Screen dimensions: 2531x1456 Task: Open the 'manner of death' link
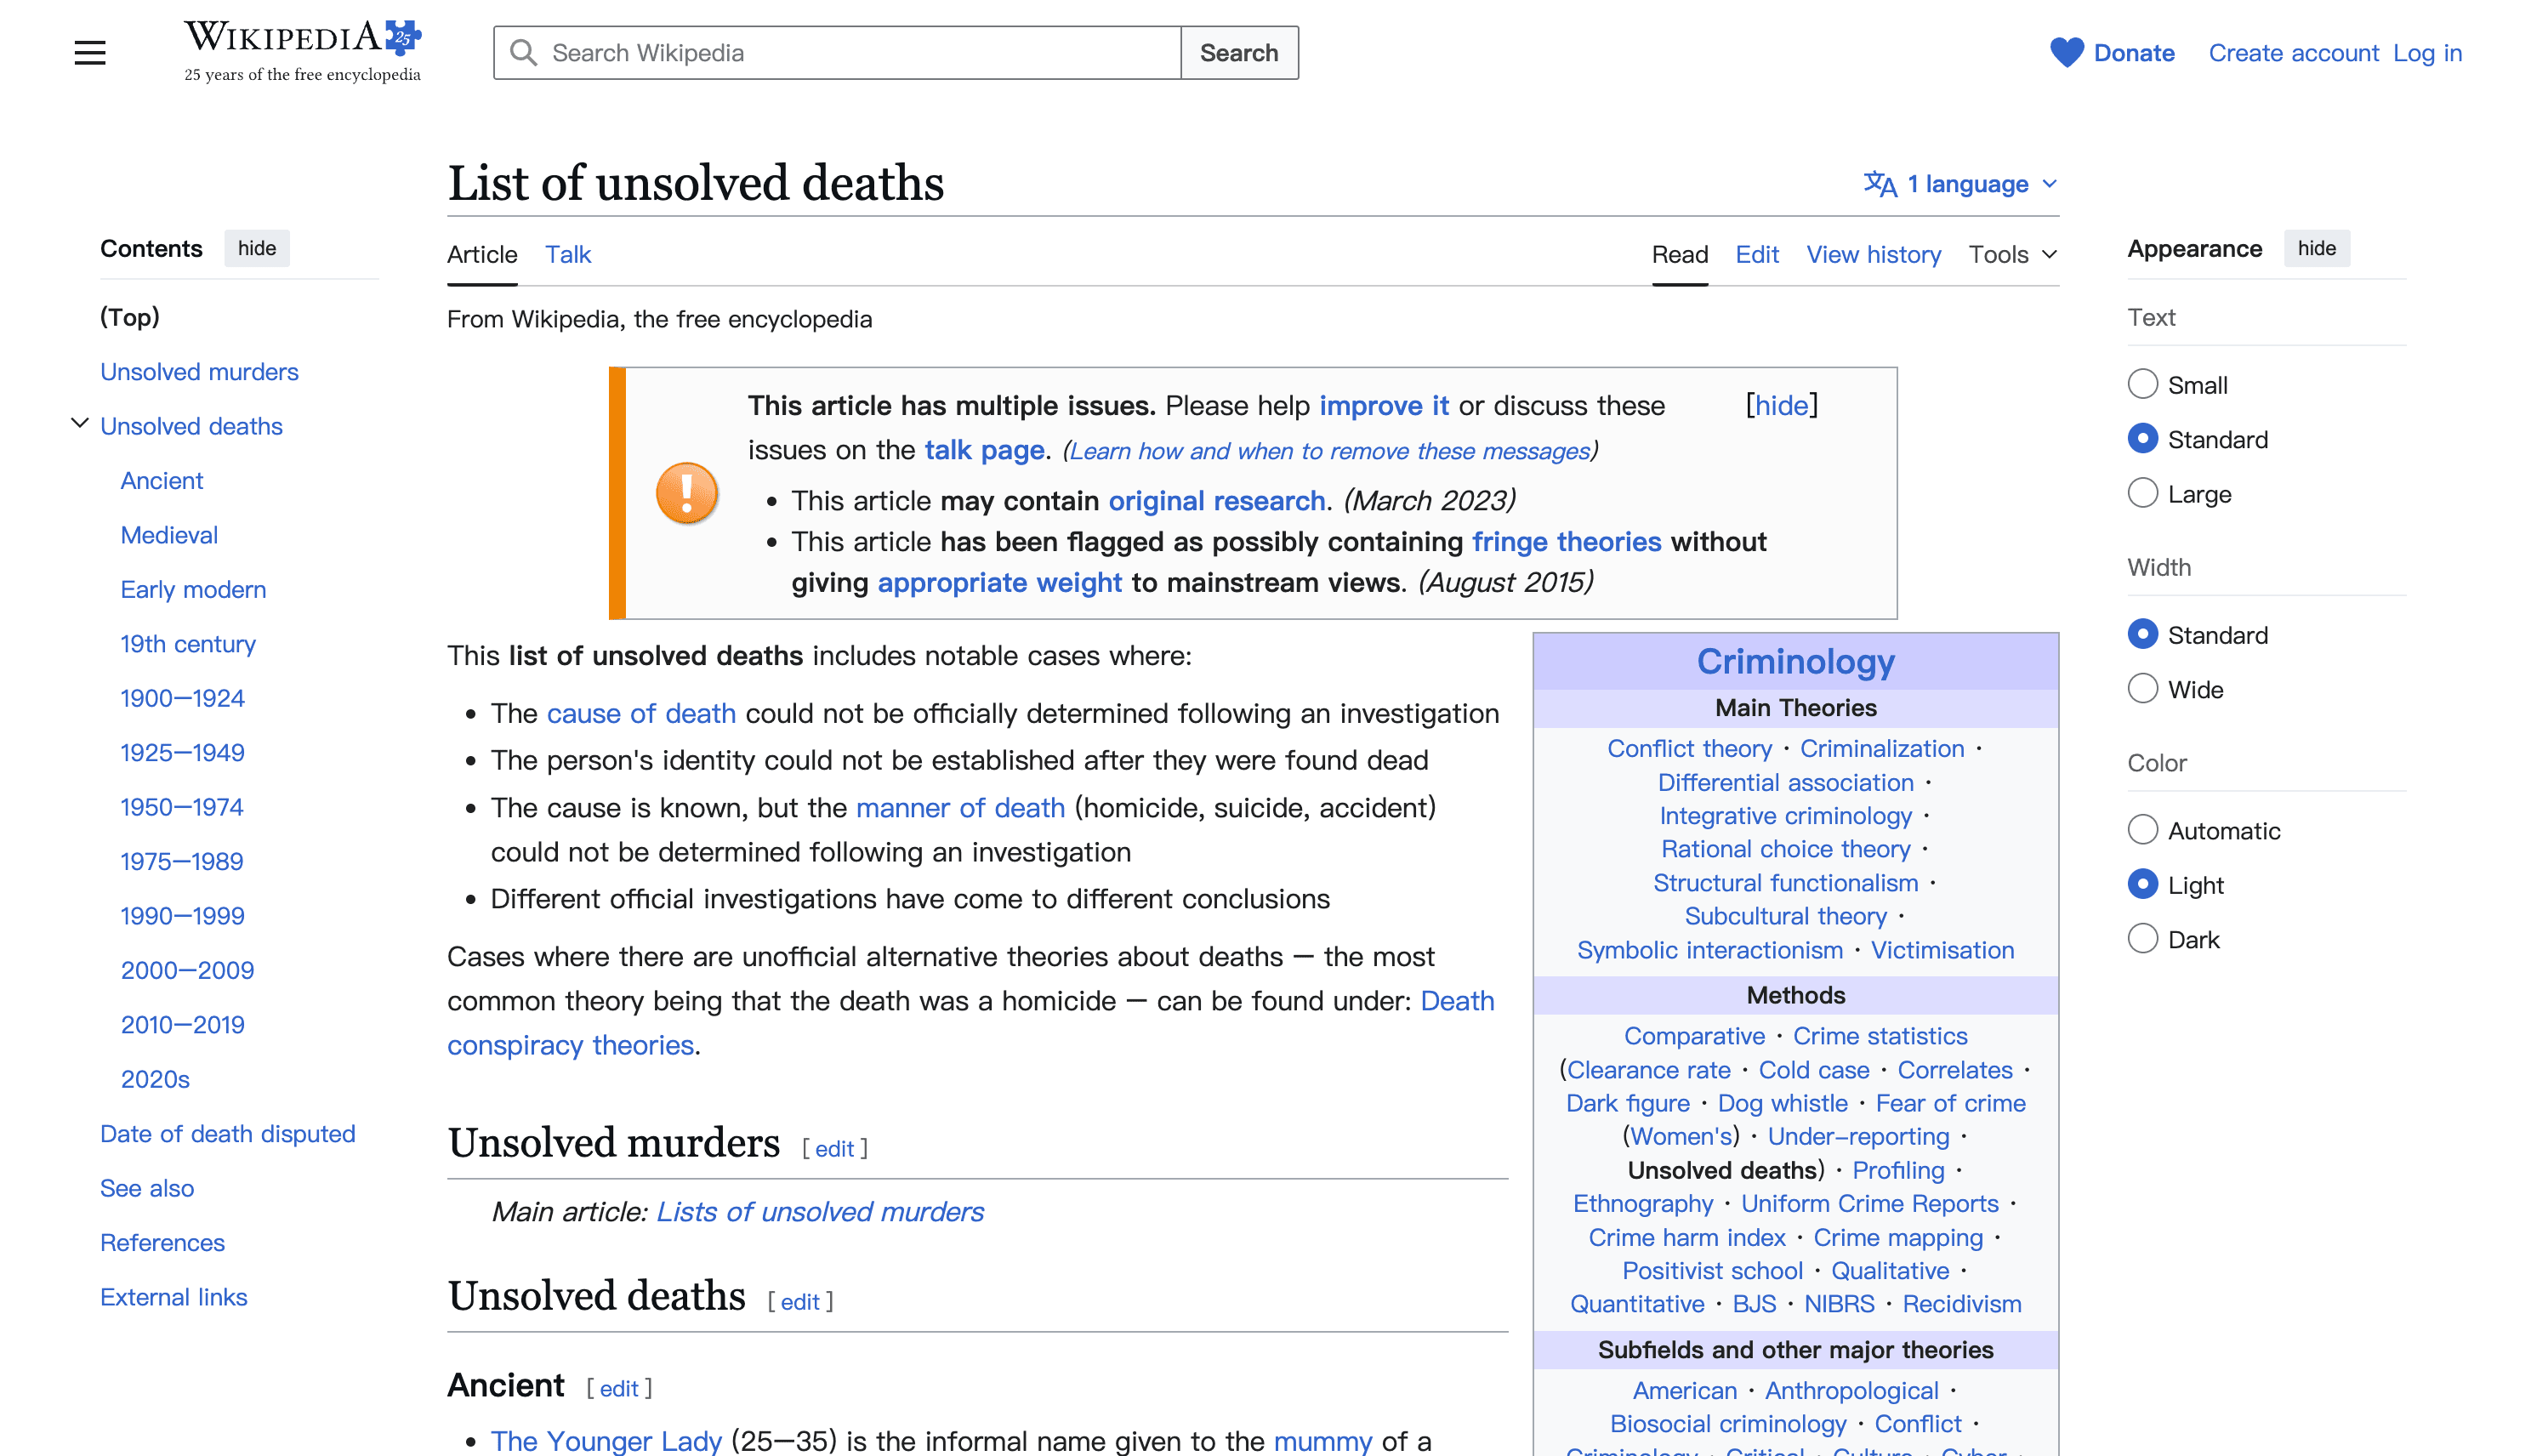point(960,807)
